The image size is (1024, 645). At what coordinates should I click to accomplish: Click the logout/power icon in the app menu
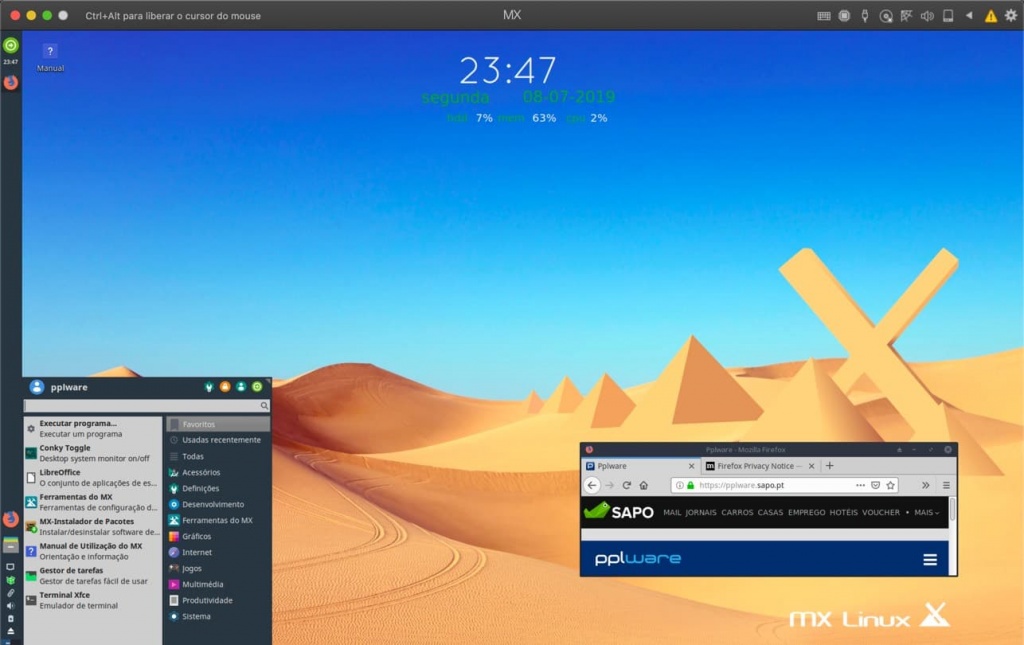coord(257,386)
